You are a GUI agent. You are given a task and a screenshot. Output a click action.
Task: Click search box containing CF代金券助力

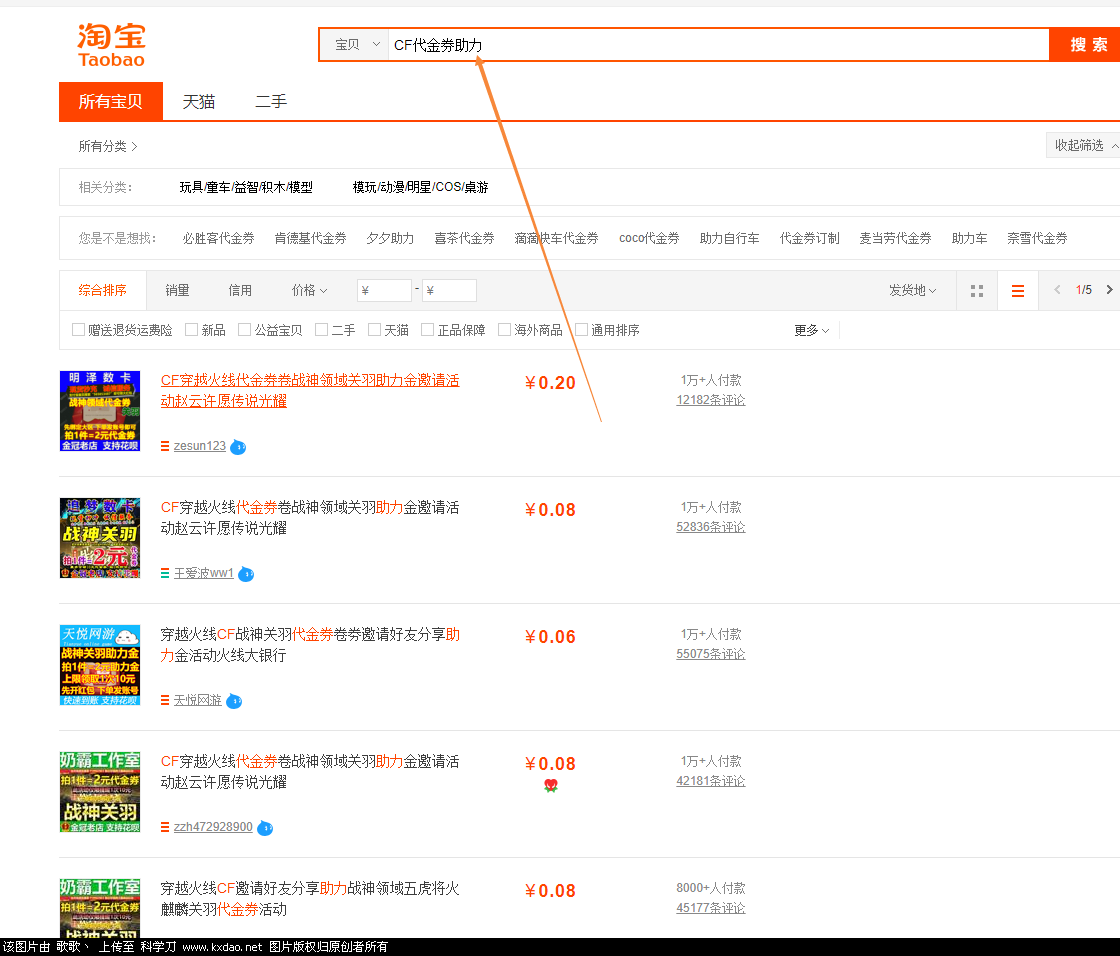pos(719,45)
